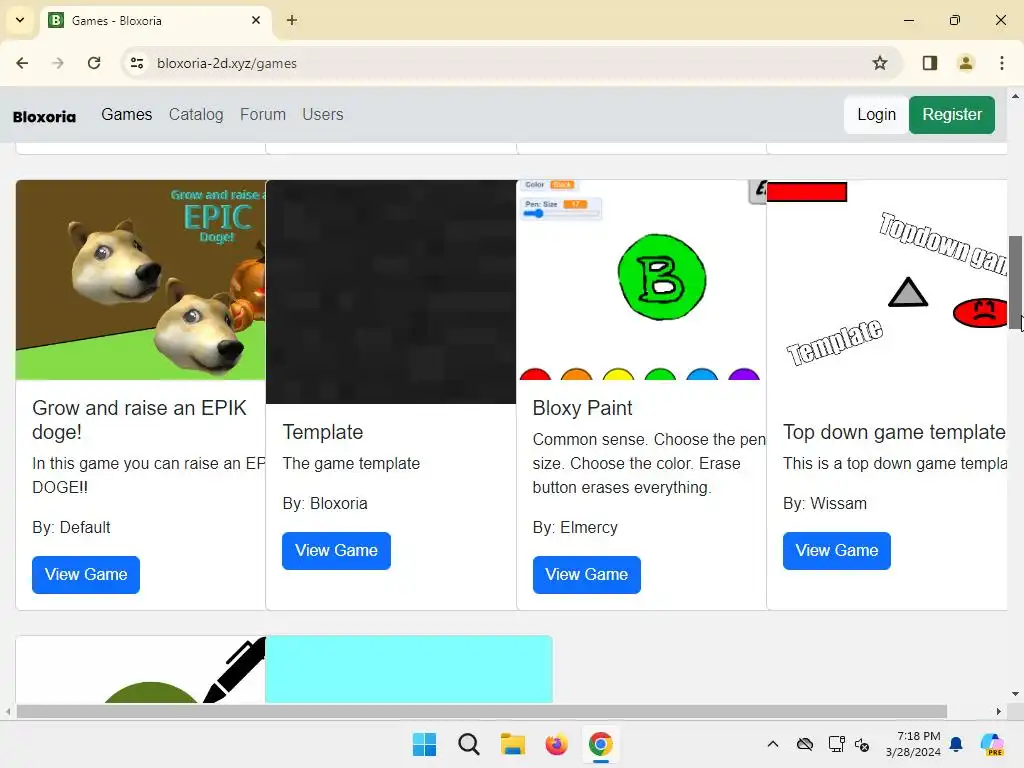This screenshot has width=1024, height=768.
Task: Open site information icon in address bar
Action: click(137, 63)
